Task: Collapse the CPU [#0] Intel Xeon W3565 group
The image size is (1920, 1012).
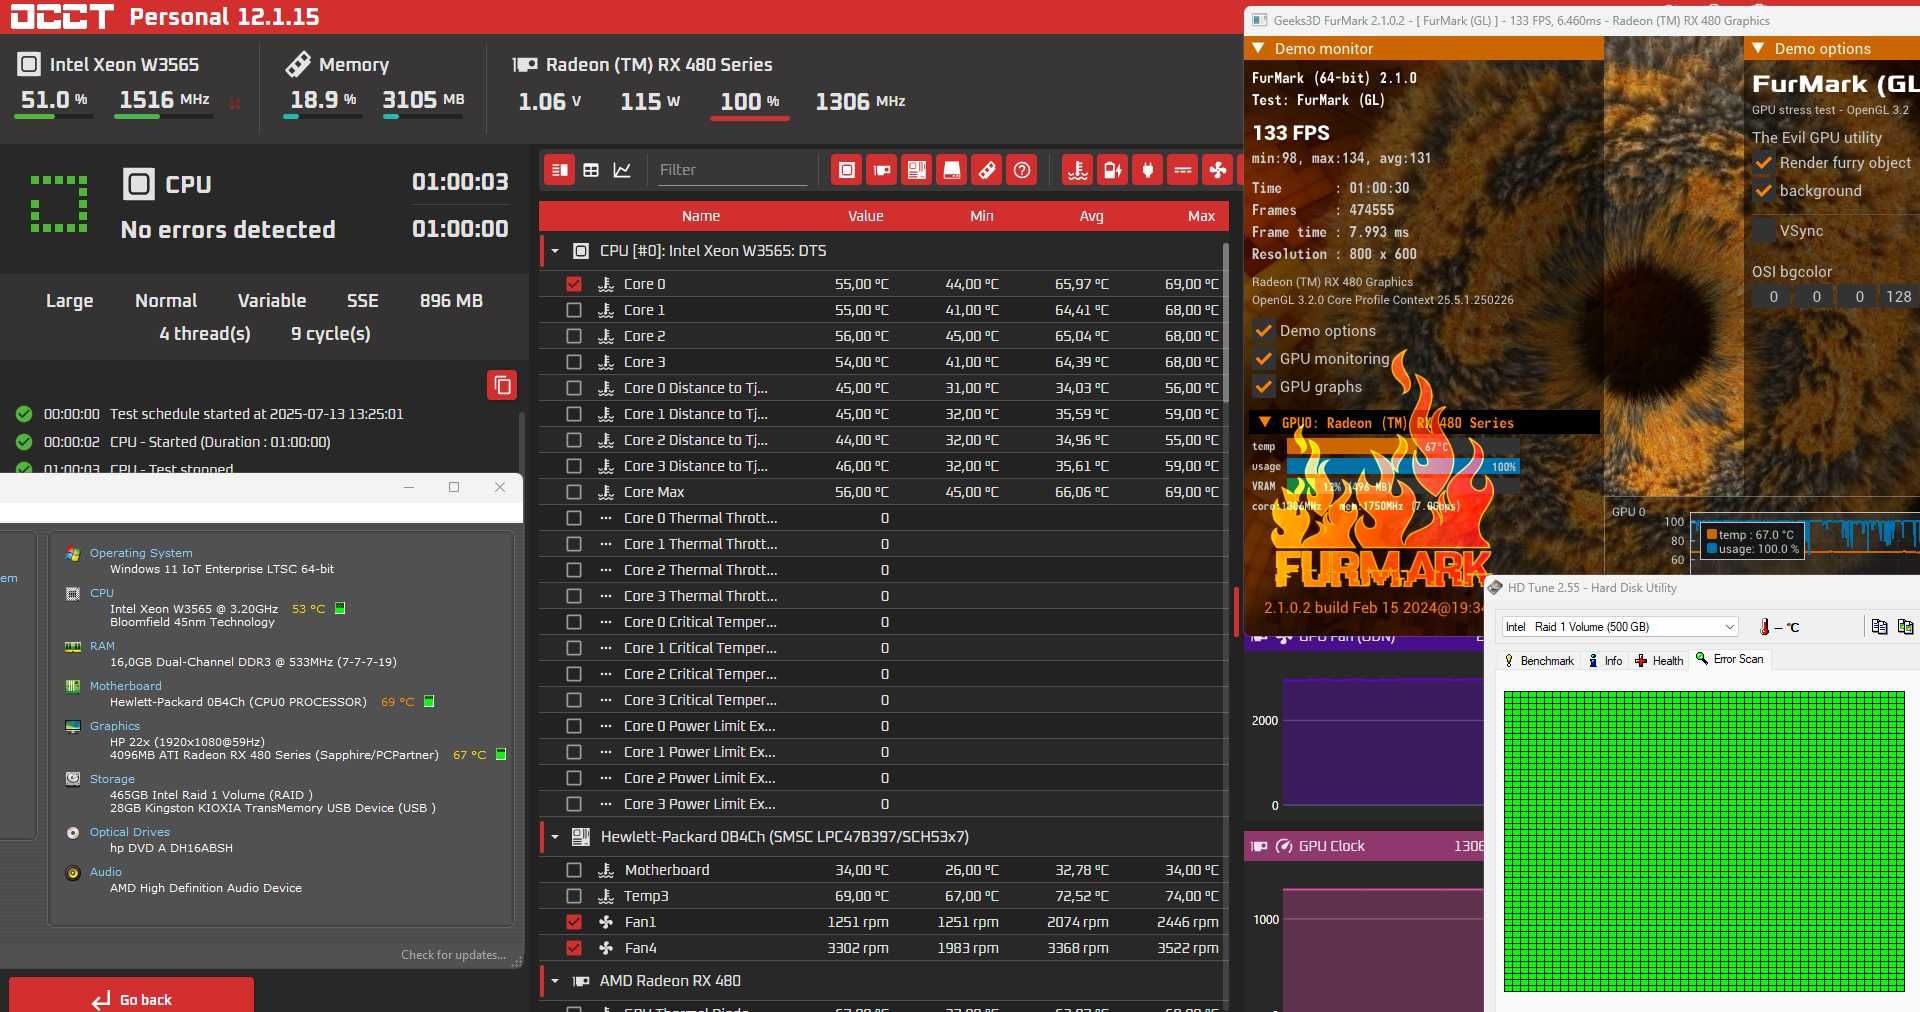Action: (555, 251)
